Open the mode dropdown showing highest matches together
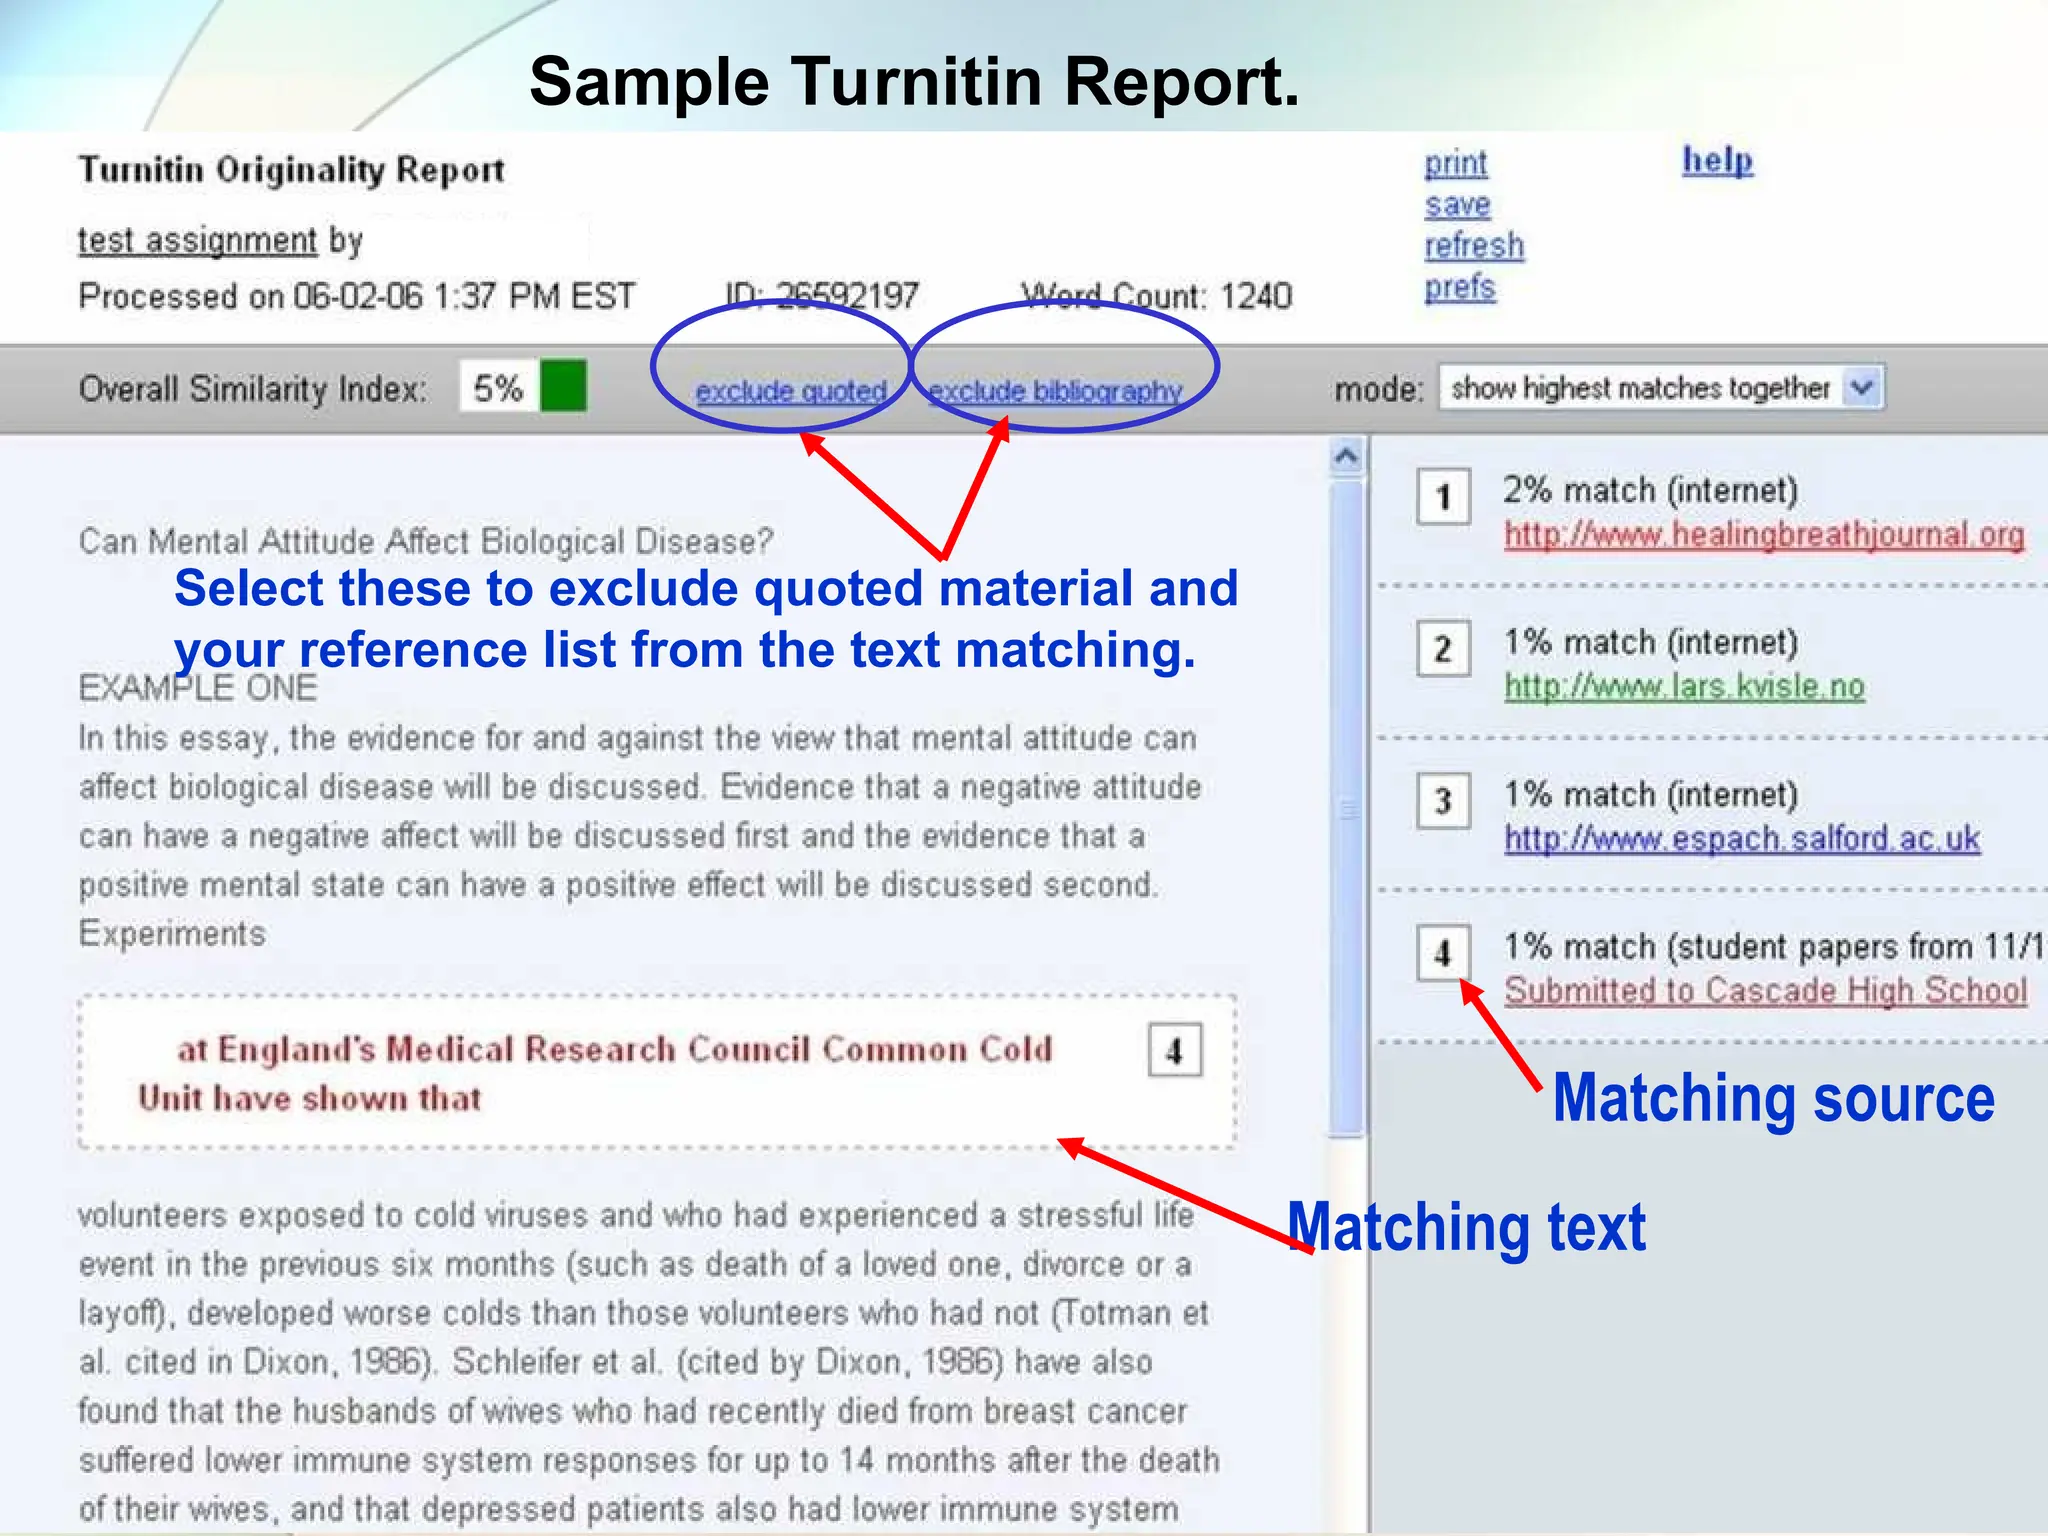The height and width of the screenshot is (1536, 2048). pyautogui.click(x=1661, y=387)
